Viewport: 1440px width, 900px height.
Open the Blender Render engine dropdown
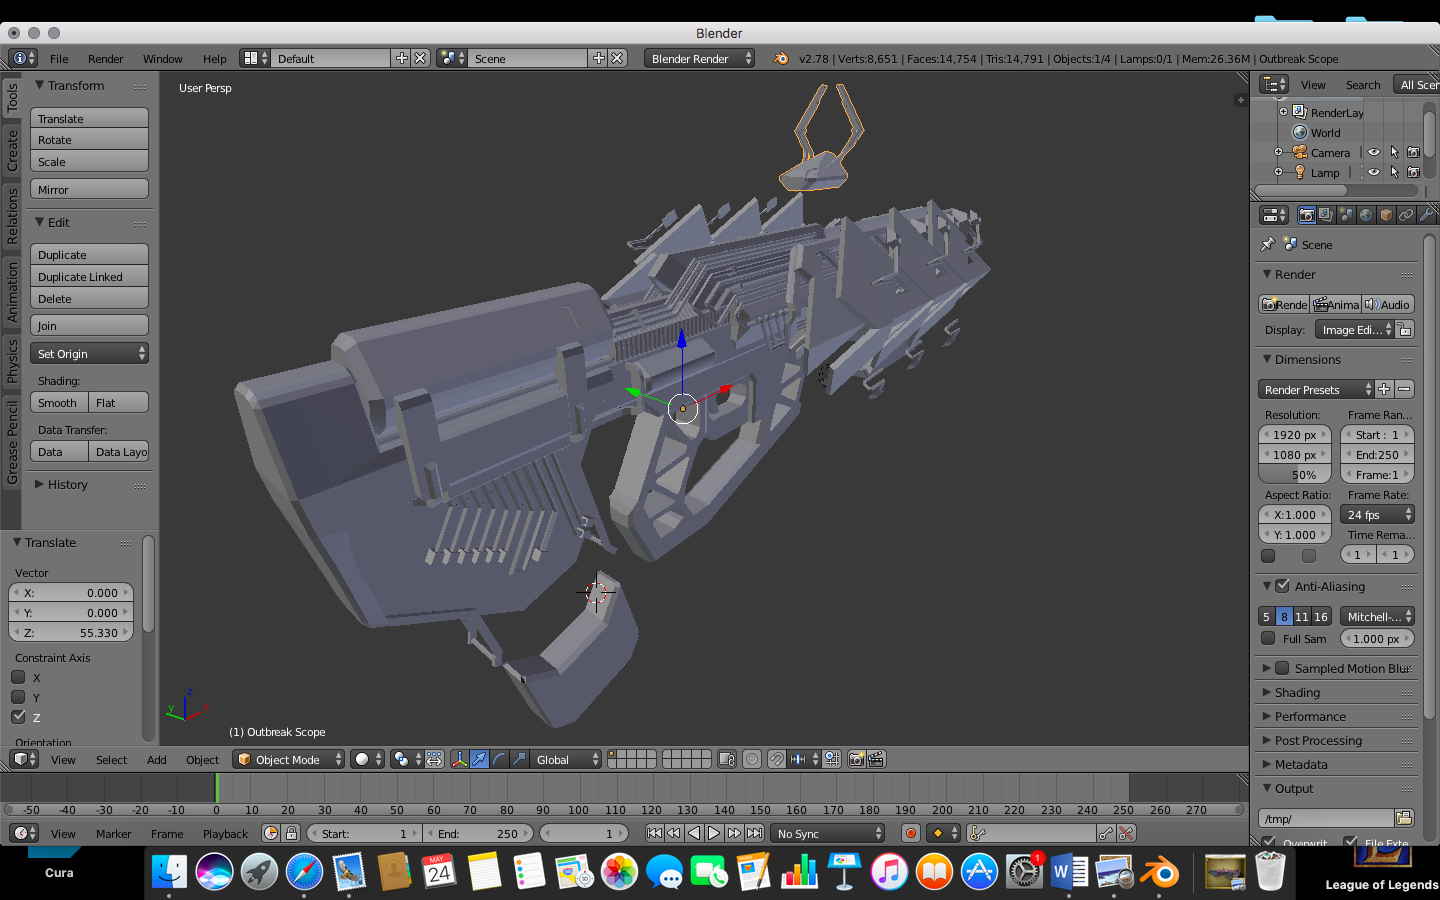[699, 58]
